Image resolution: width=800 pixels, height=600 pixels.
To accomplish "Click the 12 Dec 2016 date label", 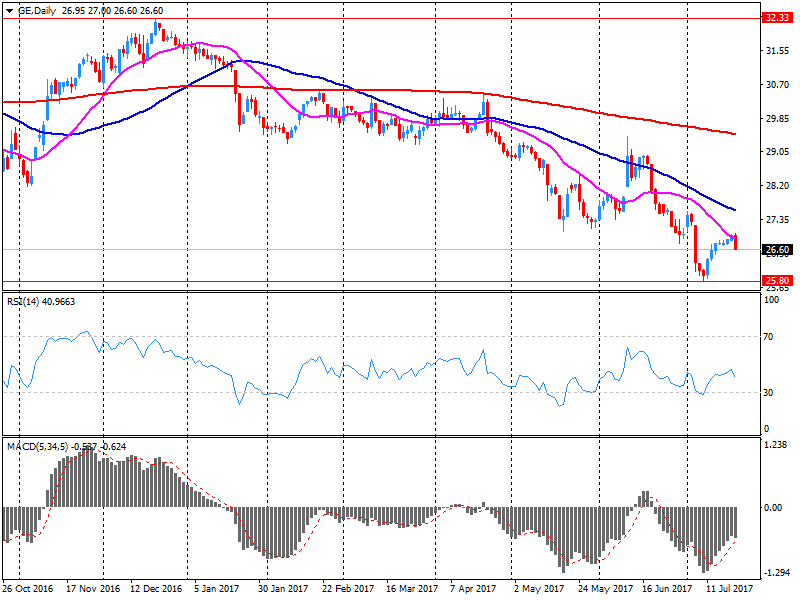I will click(156, 589).
